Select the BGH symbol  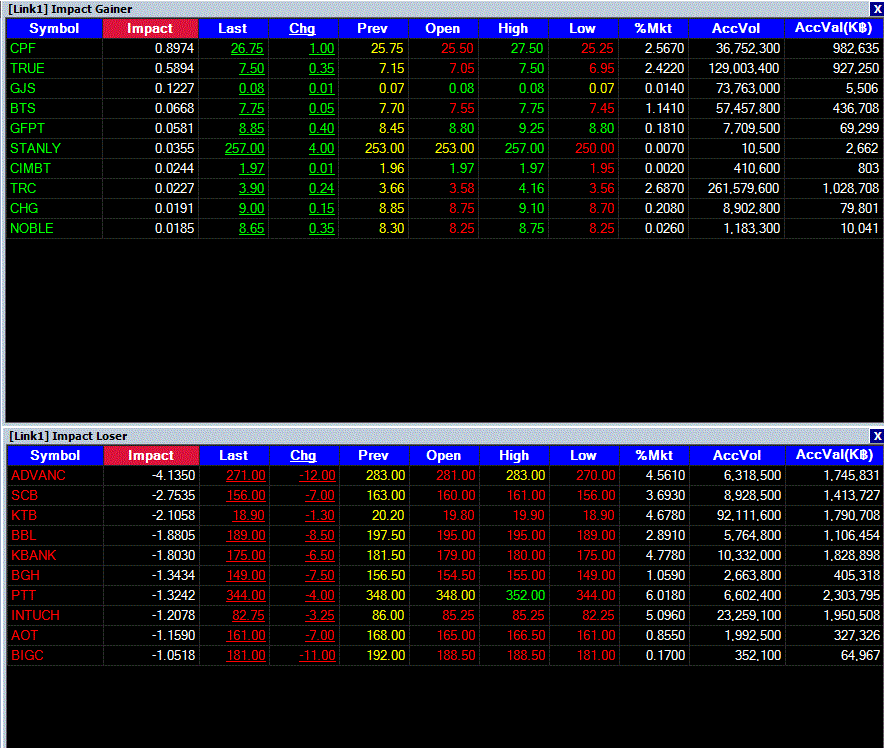[x=25, y=576]
